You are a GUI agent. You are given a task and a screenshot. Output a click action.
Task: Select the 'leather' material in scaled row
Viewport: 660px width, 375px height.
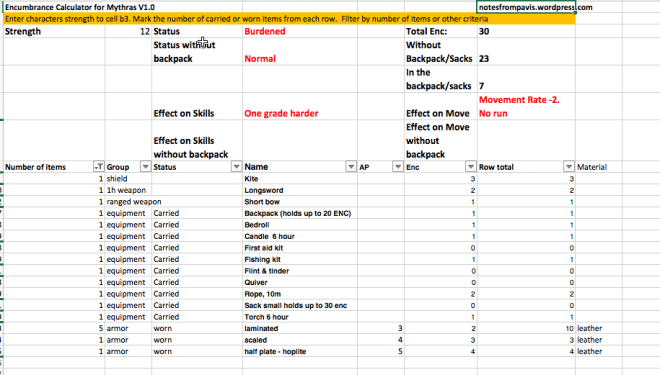[x=599, y=340]
